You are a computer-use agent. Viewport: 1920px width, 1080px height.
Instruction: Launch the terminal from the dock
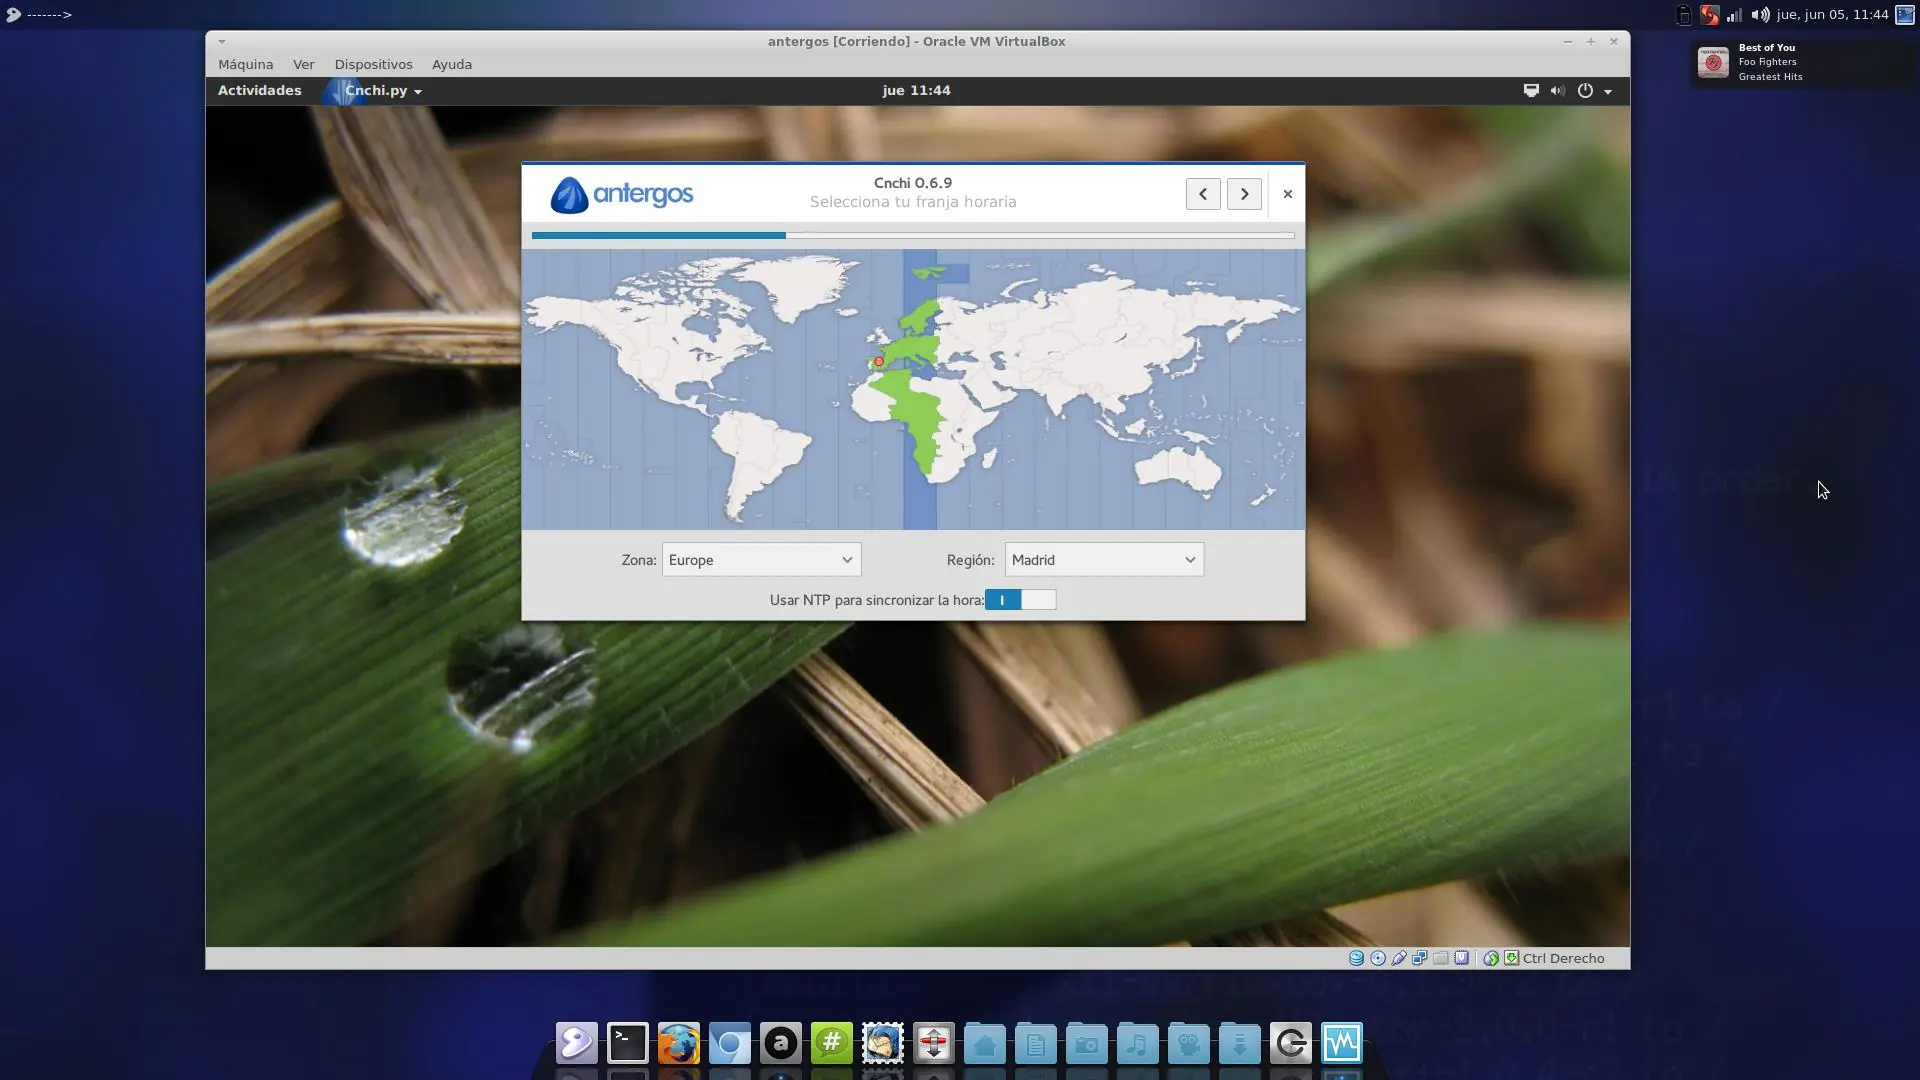628,1043
